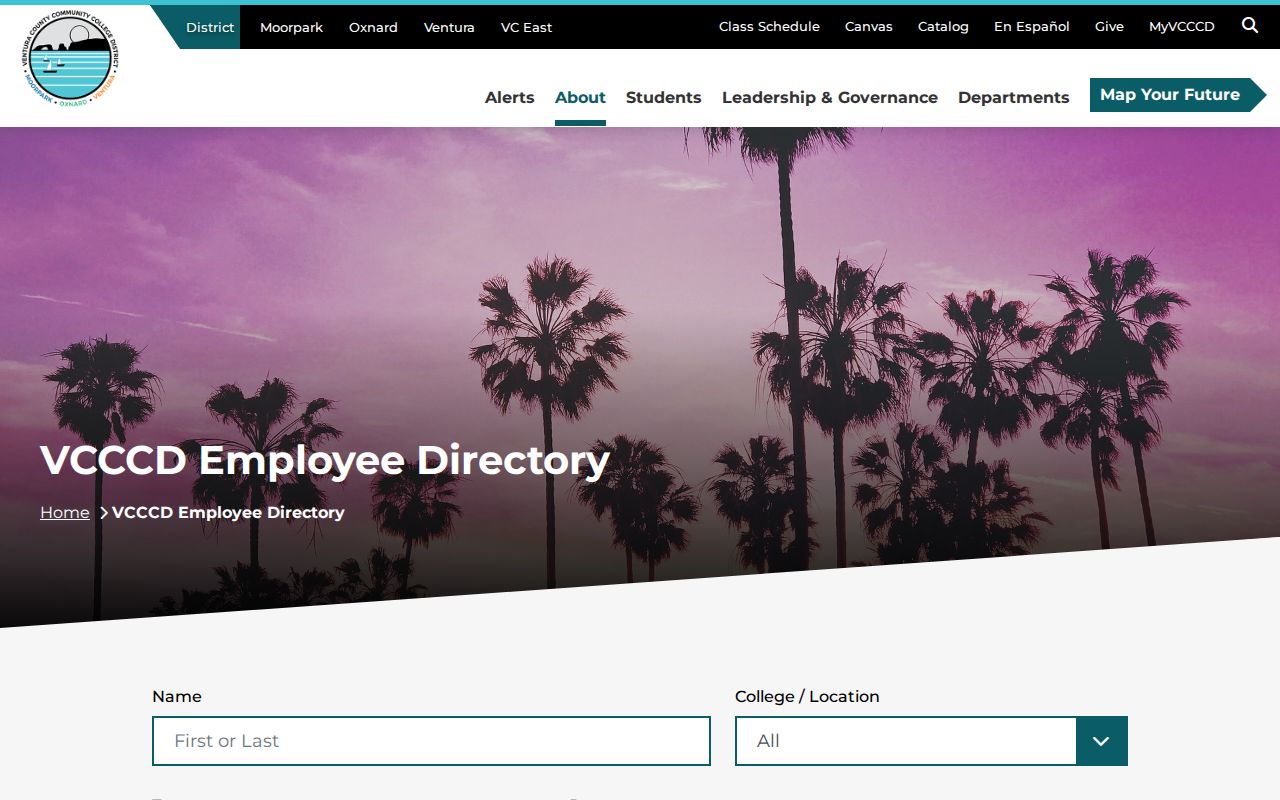This screenshot has width=1280, height=800.
Task: Open the Ventura college link
Action: point(449,27)
